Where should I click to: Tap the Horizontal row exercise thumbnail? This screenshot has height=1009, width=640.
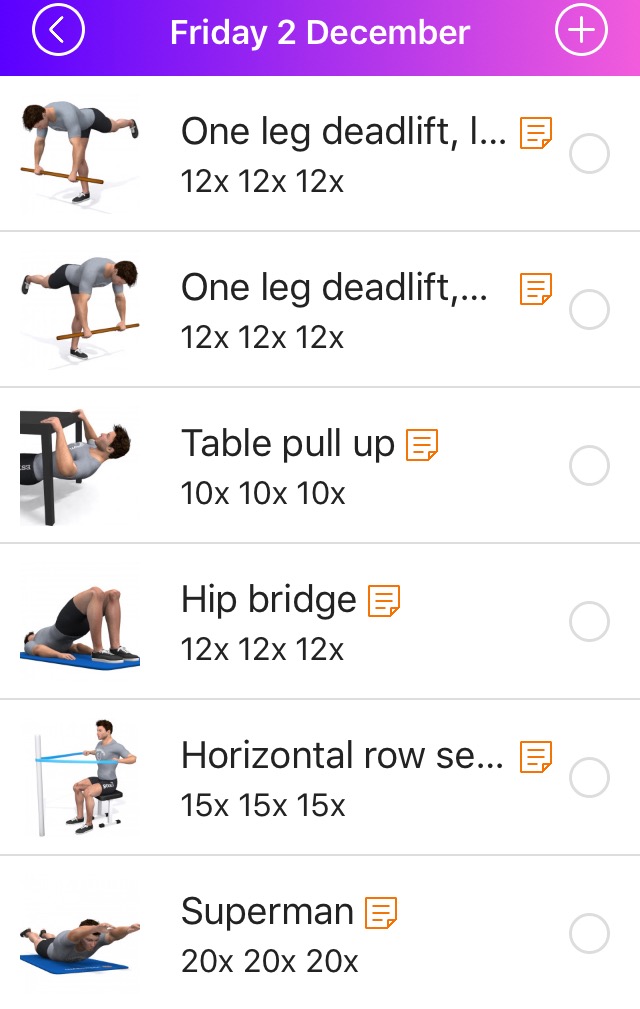click(x=80, y=777)
